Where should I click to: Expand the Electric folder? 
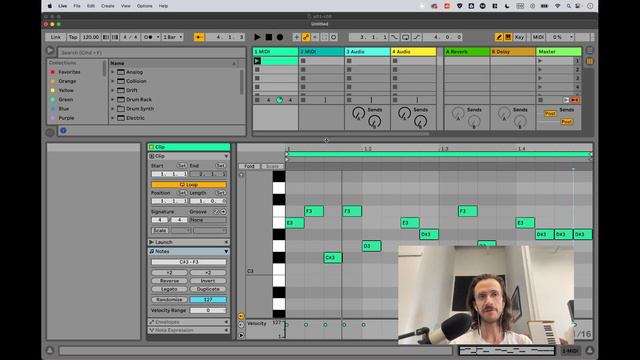(113, 118)
